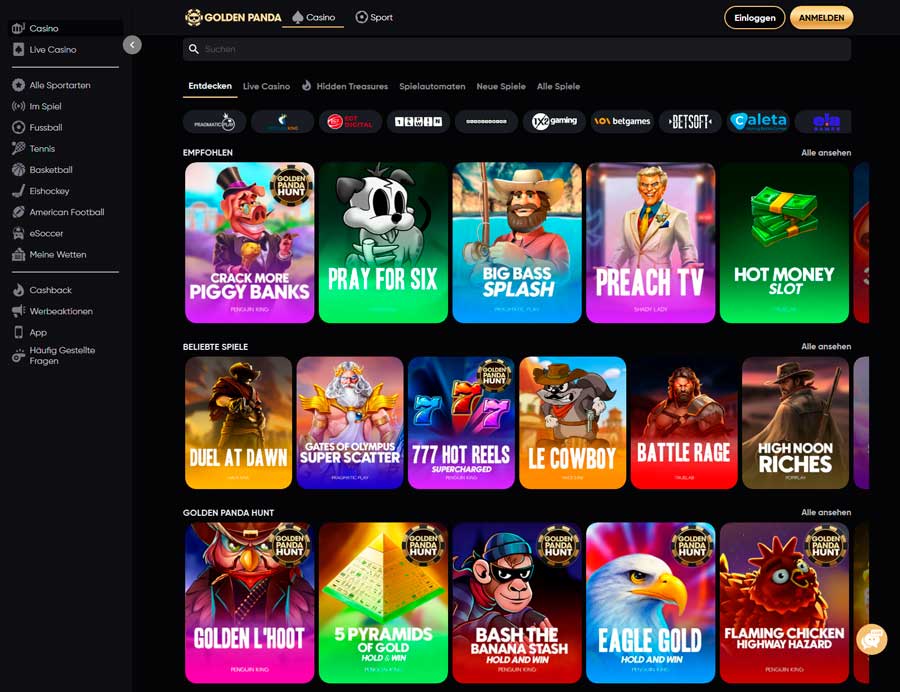The image size is (900, 692).
Task: Open Bash the Banana Stash game
Action: click(x=517, y=602)
